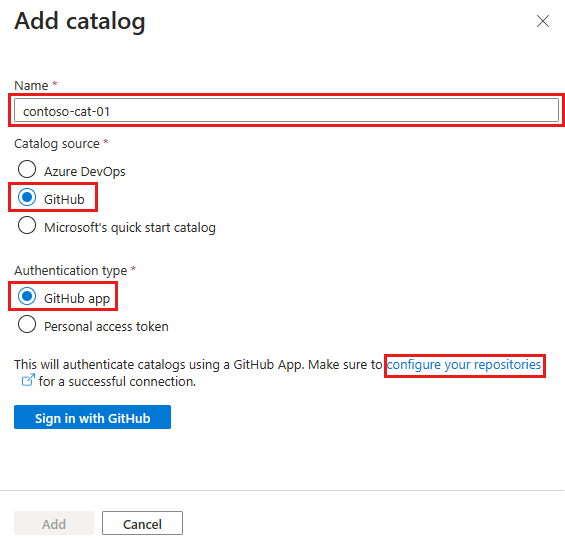The image size is (565, 560).
Task: Click the Name input field containing contoso-cat-01
Action: 286,111
